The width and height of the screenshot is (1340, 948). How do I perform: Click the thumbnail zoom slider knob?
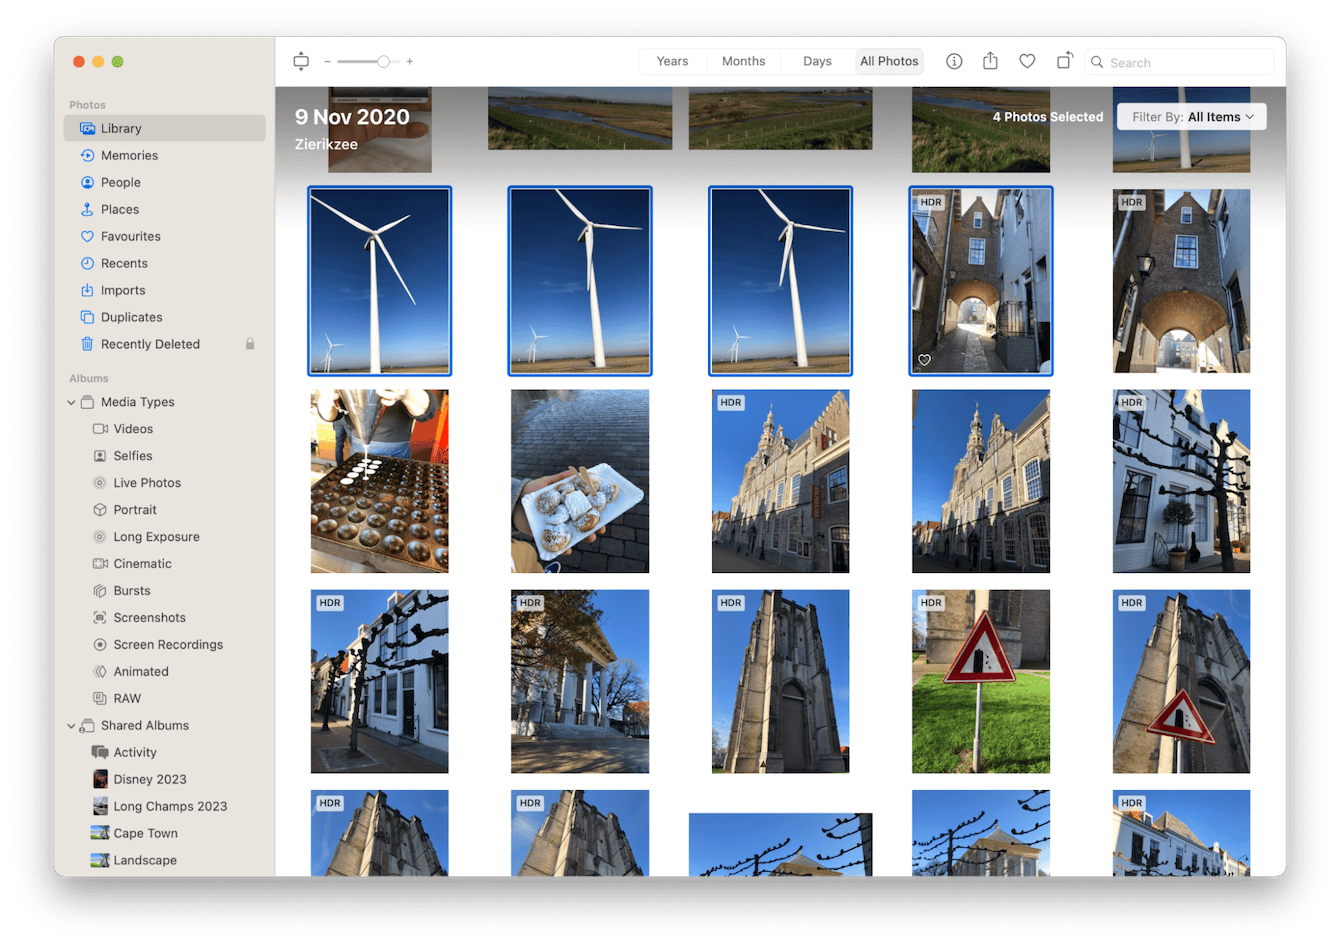pos(383,62)
